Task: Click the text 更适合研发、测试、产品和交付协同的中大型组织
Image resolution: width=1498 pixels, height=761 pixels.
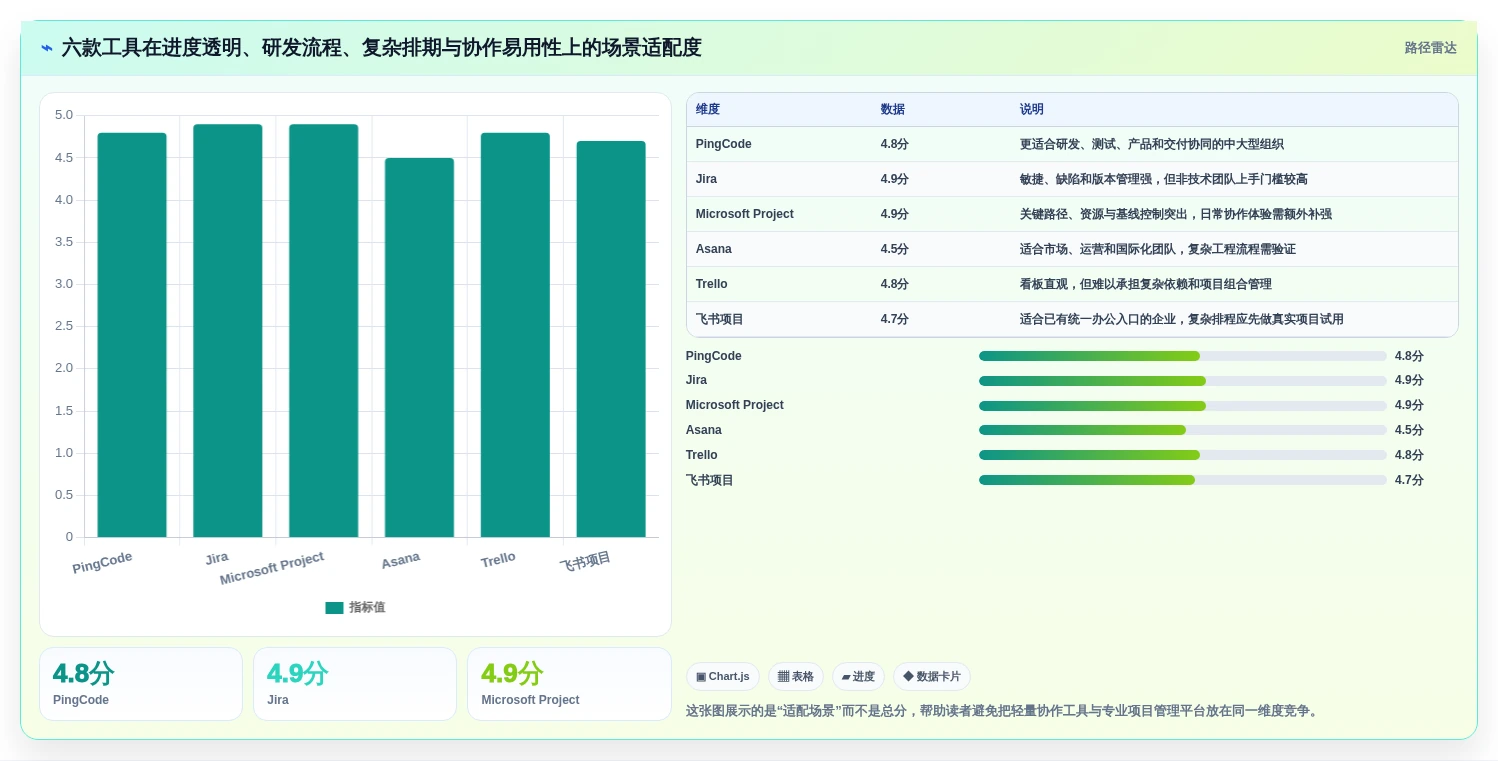Action: click(x=1152, y=144)
